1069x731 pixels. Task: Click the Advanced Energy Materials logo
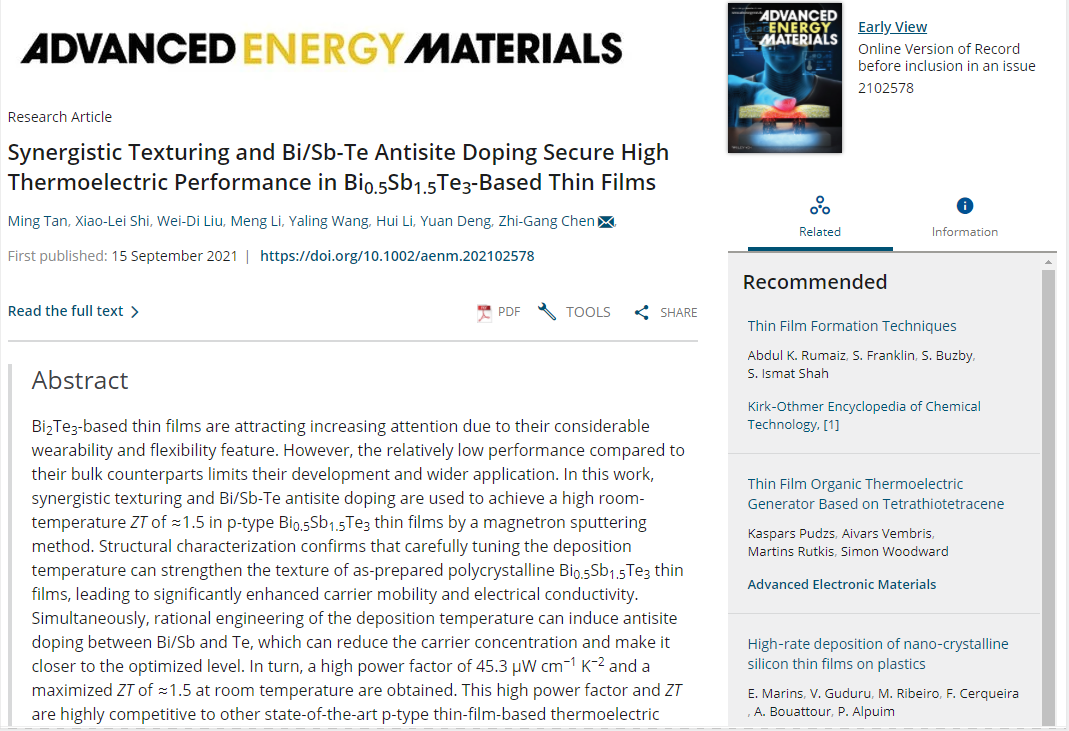pyautogui.click(x=321, y=47)
